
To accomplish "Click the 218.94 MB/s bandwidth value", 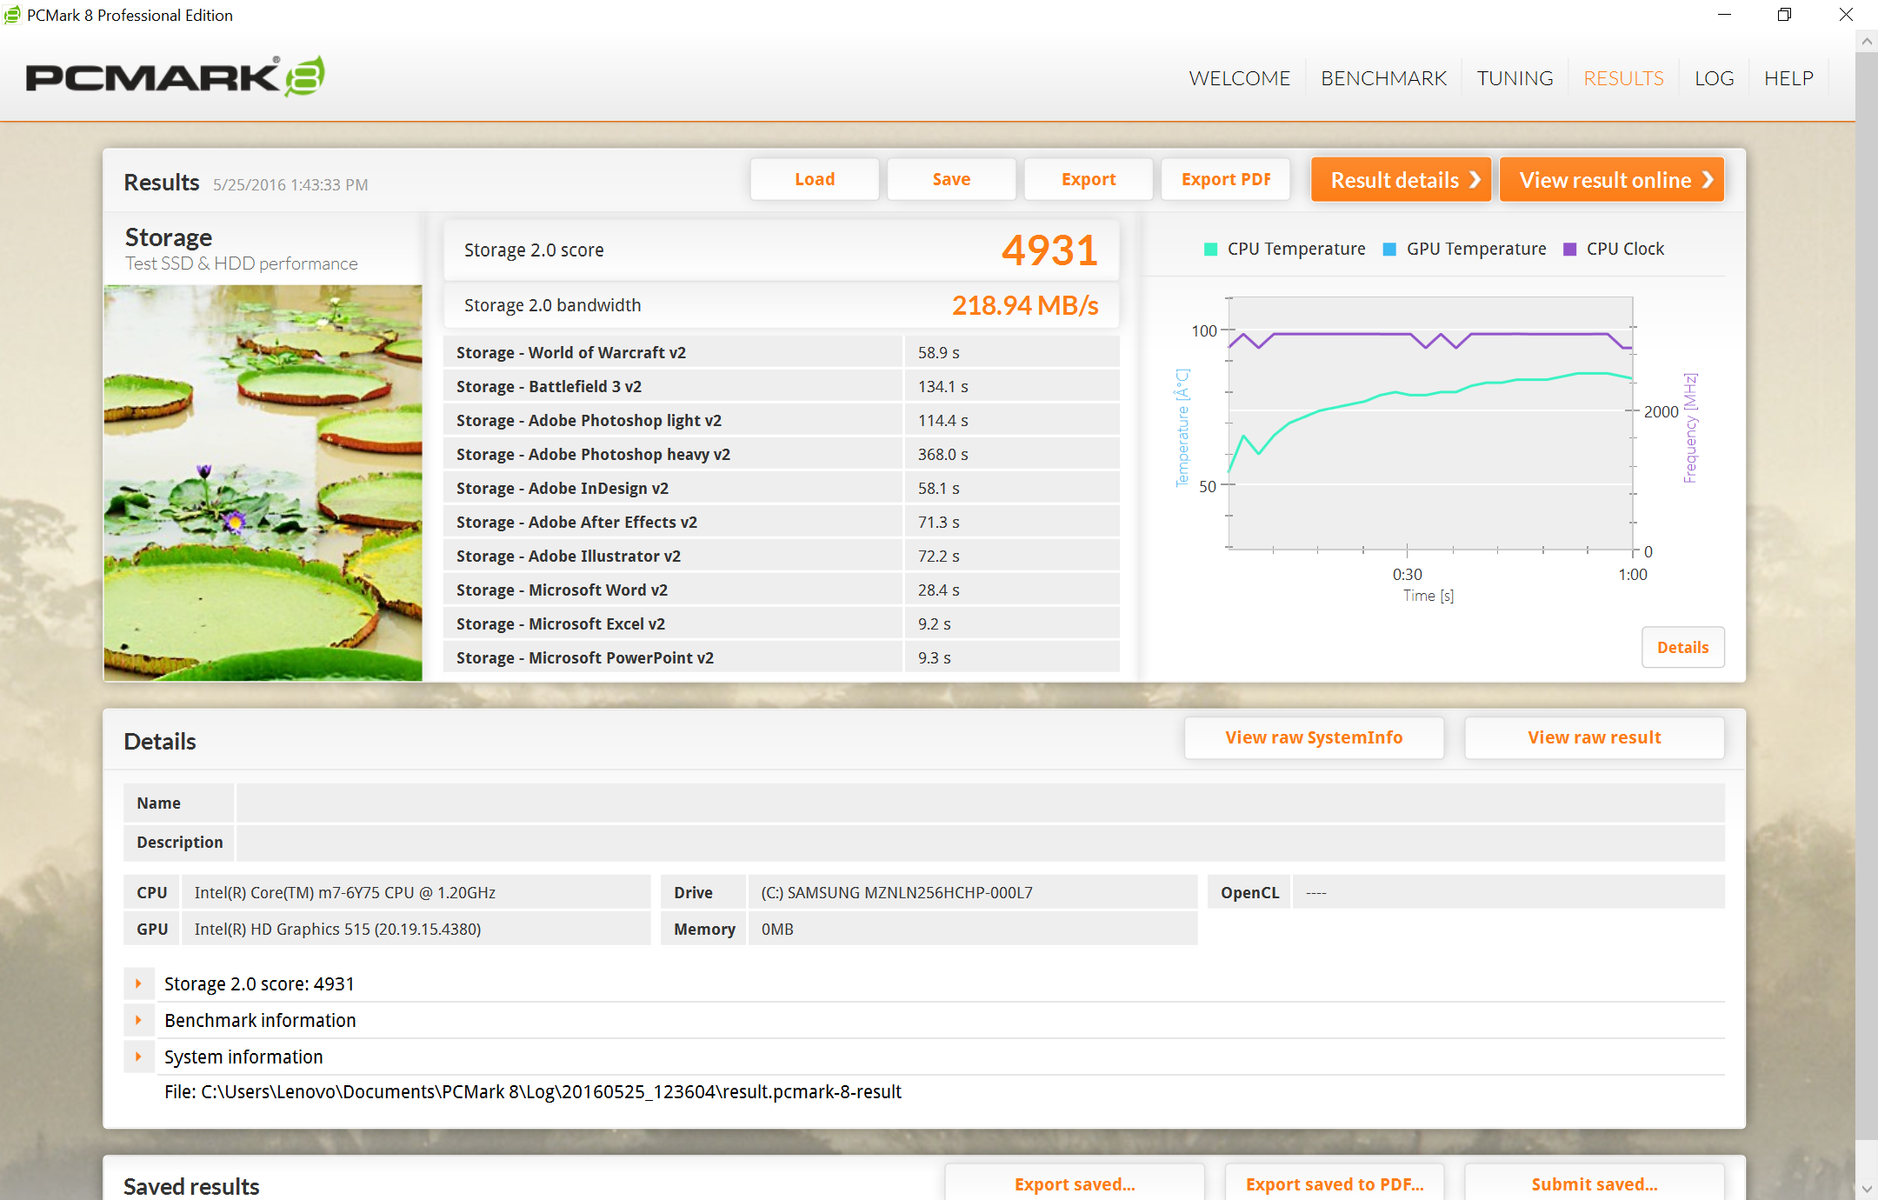I will click(x=1025, y=305).
